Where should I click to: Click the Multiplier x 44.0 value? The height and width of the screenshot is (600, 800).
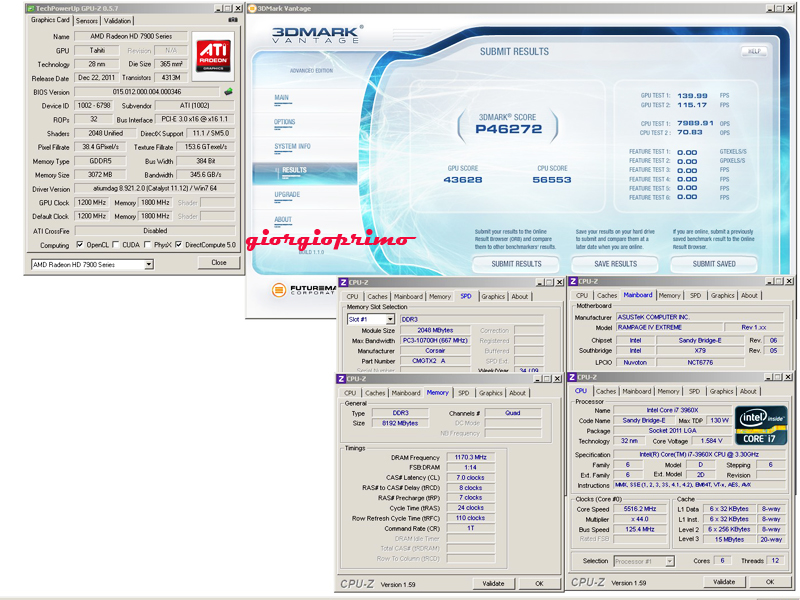(x=640, y=519)
